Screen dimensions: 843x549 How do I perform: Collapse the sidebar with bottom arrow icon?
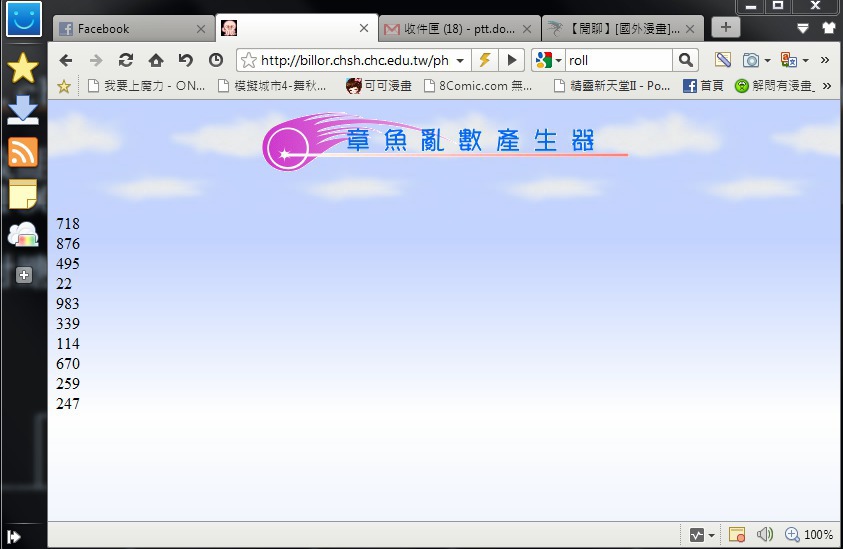pos(13,537)
